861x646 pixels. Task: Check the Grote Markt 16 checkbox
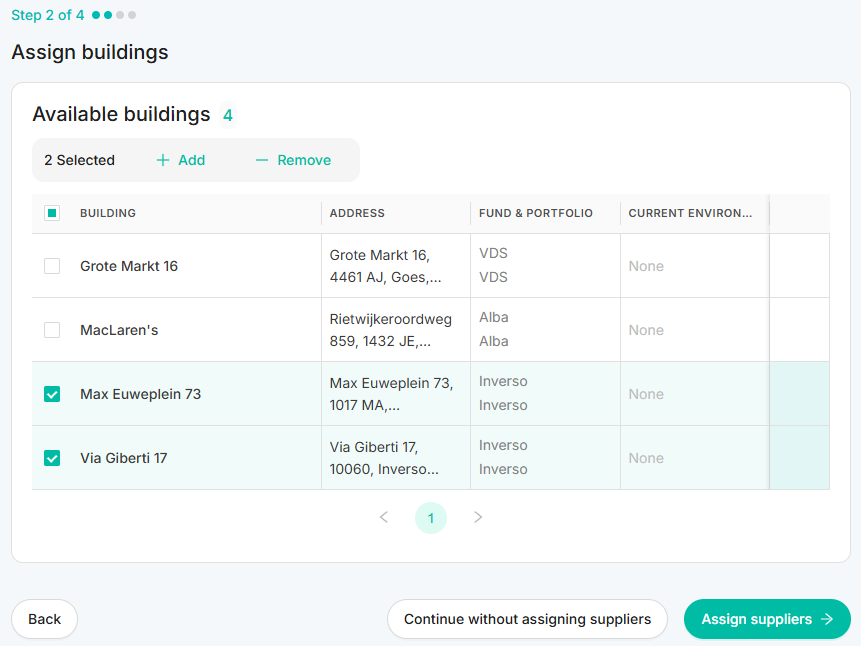[52, 266]
